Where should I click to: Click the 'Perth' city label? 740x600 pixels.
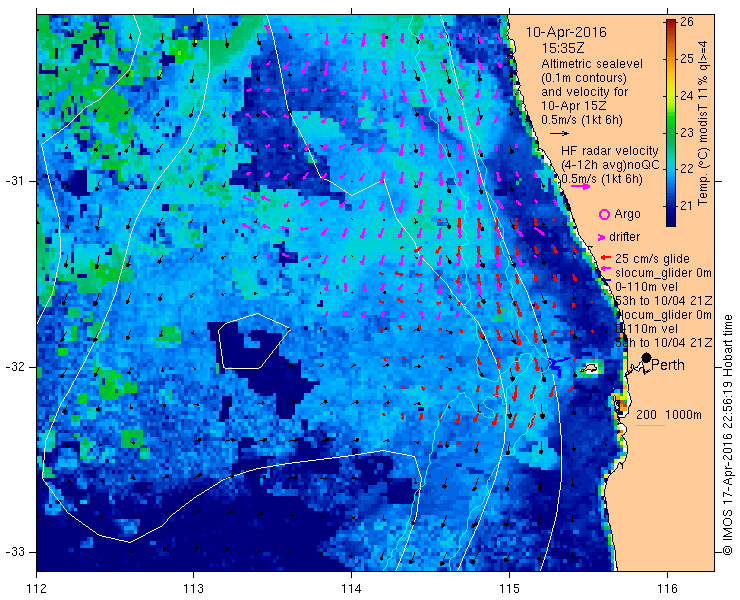[x=668, y=365]
